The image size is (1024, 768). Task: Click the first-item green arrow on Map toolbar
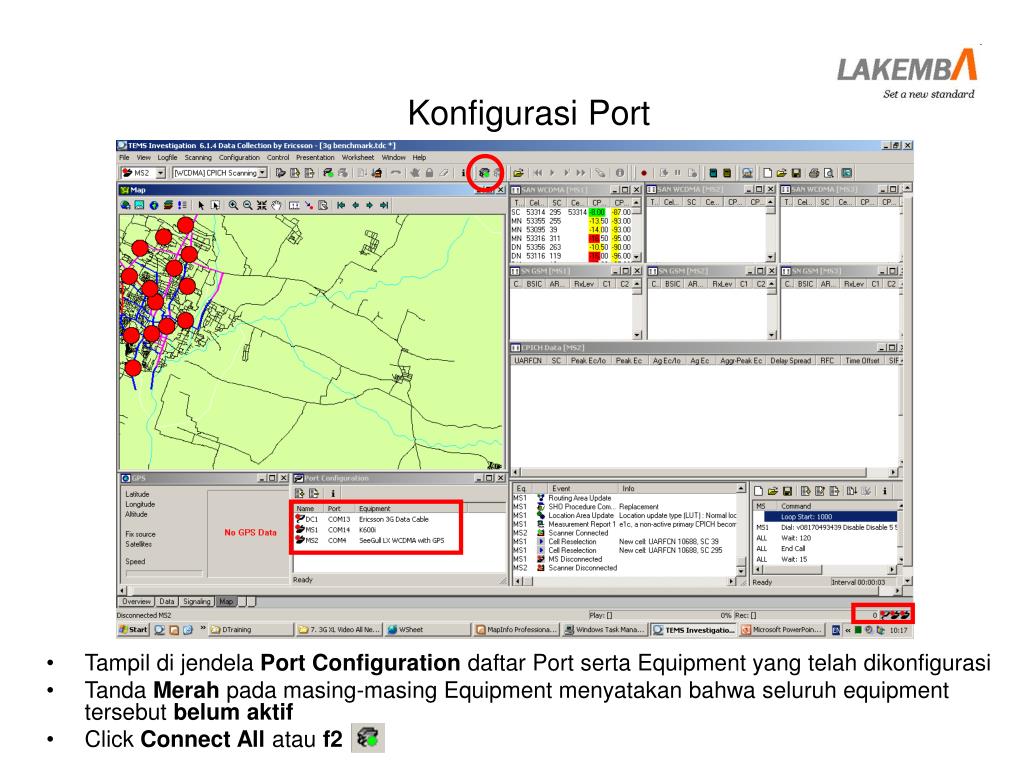341,205
